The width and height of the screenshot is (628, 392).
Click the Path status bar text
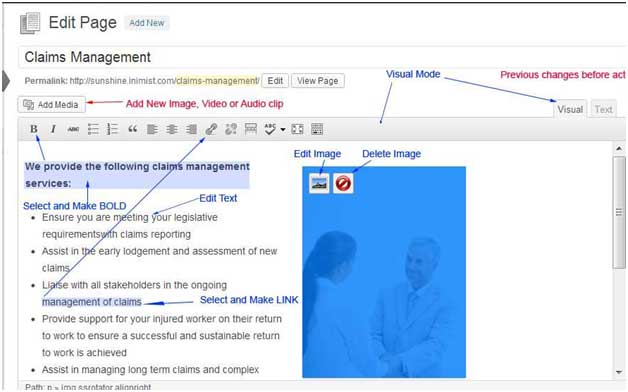point(88,387)
